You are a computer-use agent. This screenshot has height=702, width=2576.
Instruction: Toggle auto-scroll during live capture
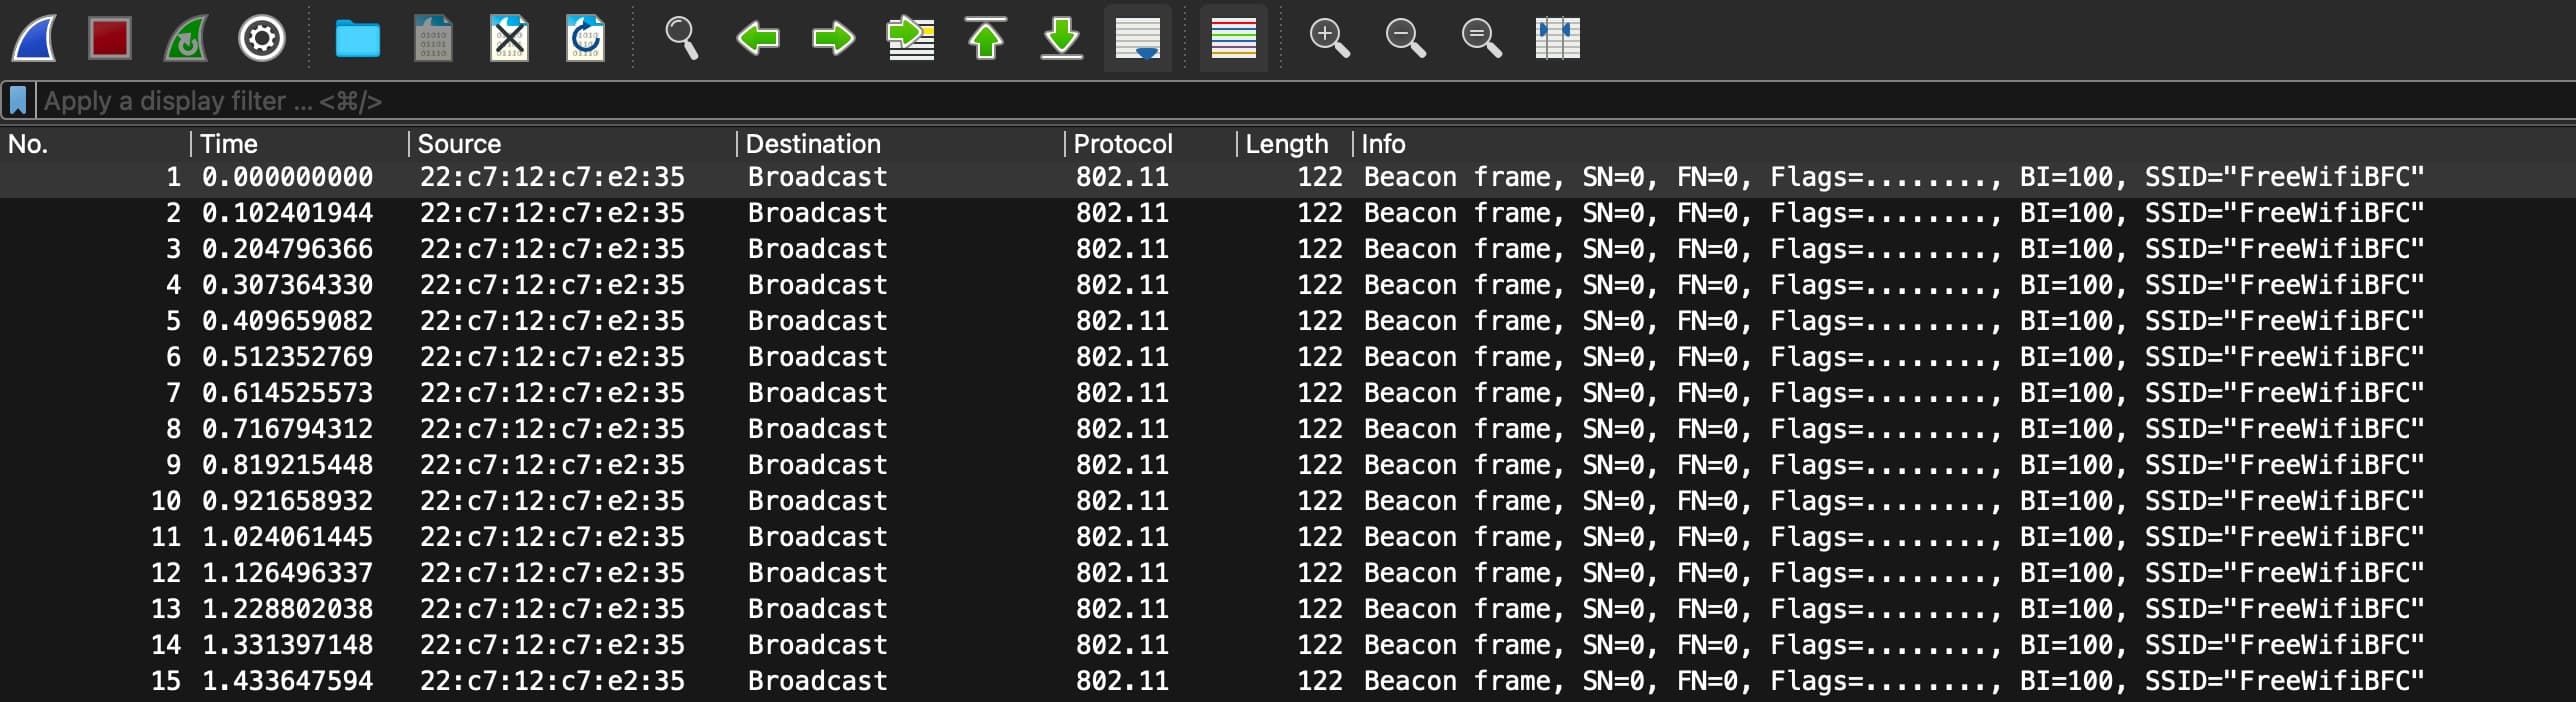point(1138,39)
